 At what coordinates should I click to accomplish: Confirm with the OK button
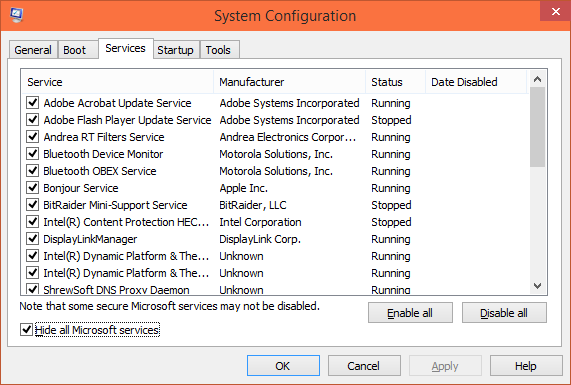pos(283,366)
